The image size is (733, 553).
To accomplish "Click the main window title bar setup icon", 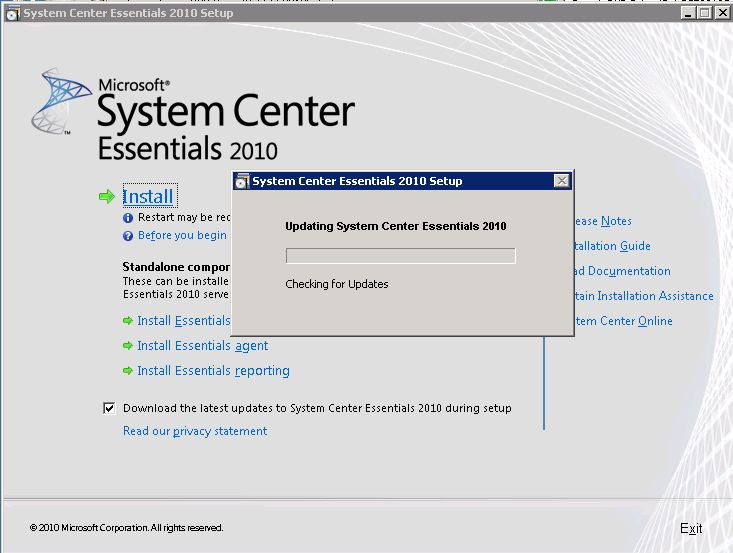I will click(x=13, y=13).
